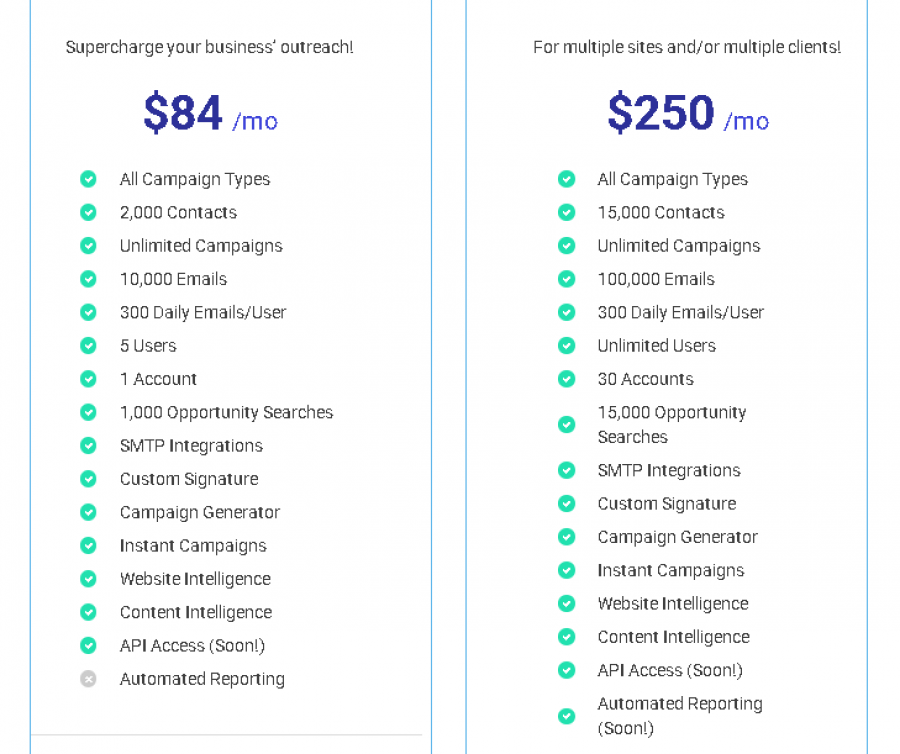Viewport: 900px width, 754px height.
Task: Click the checkmark next to SMTP Integrations in $250 plan
Action: coord(566,470)
